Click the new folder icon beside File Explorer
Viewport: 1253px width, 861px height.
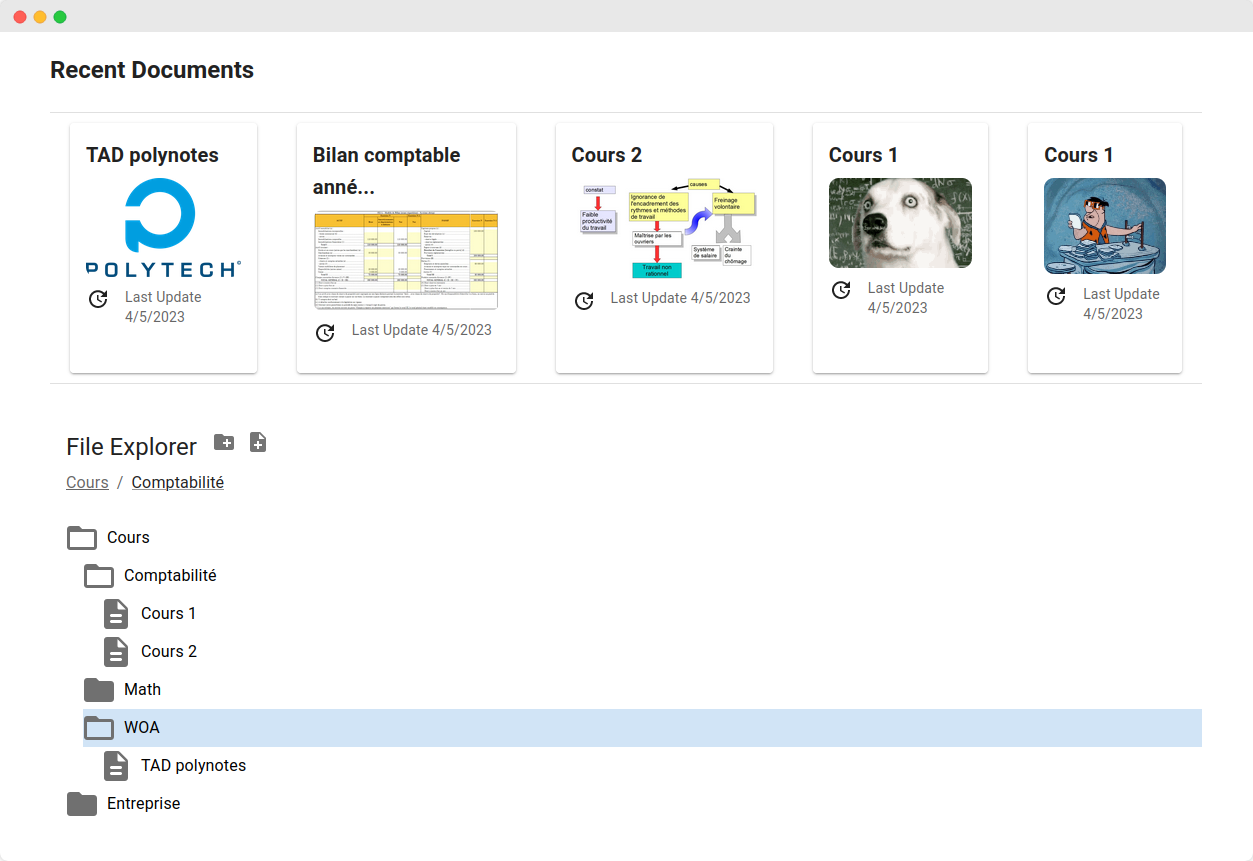pyautogui.click(x=224, y=442)
